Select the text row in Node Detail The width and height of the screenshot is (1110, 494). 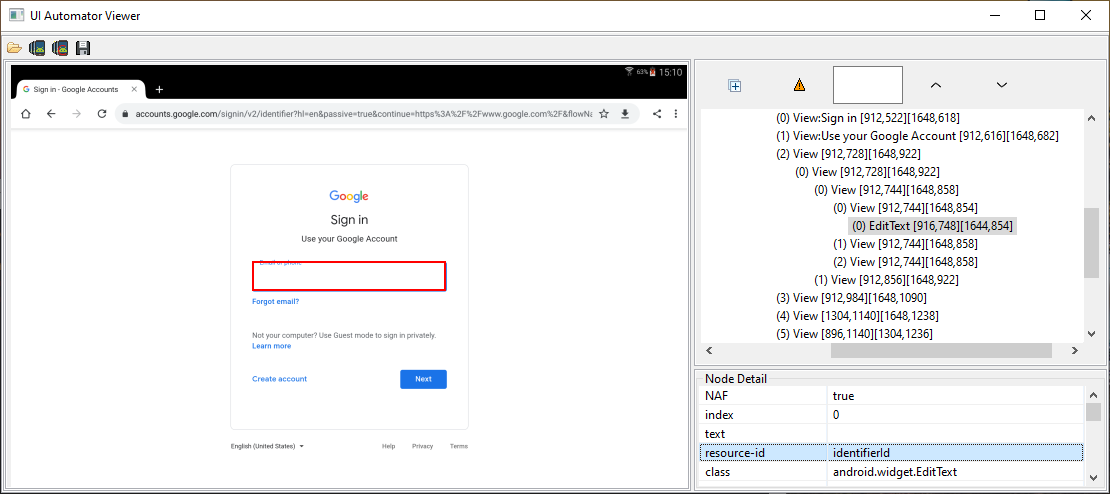click(x=891, y=433)
